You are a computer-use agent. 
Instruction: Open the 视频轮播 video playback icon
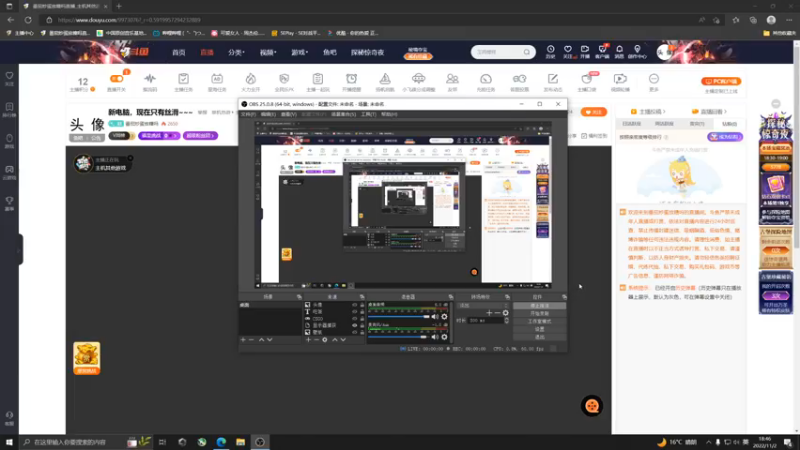620,79
